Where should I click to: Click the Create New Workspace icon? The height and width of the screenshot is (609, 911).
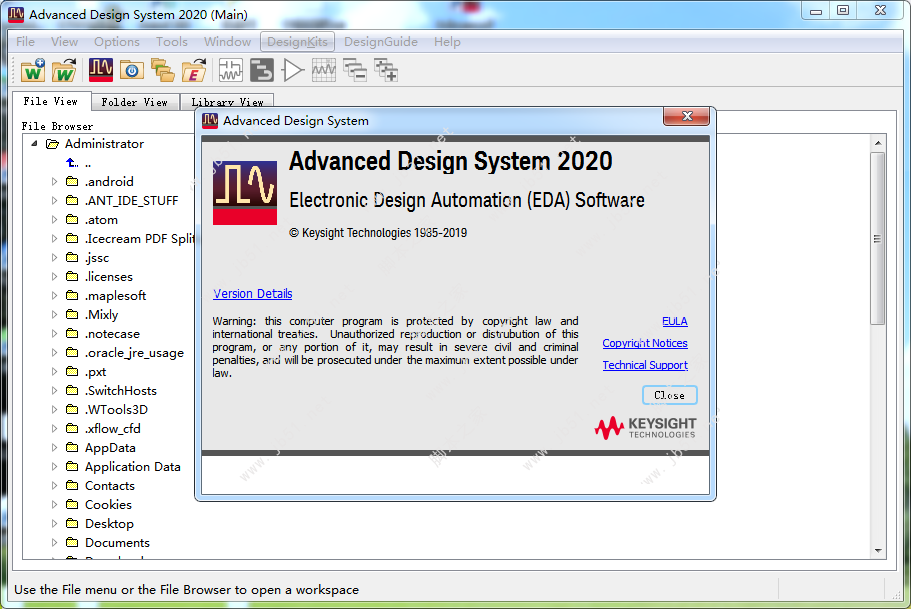click(x=33, y=70)
